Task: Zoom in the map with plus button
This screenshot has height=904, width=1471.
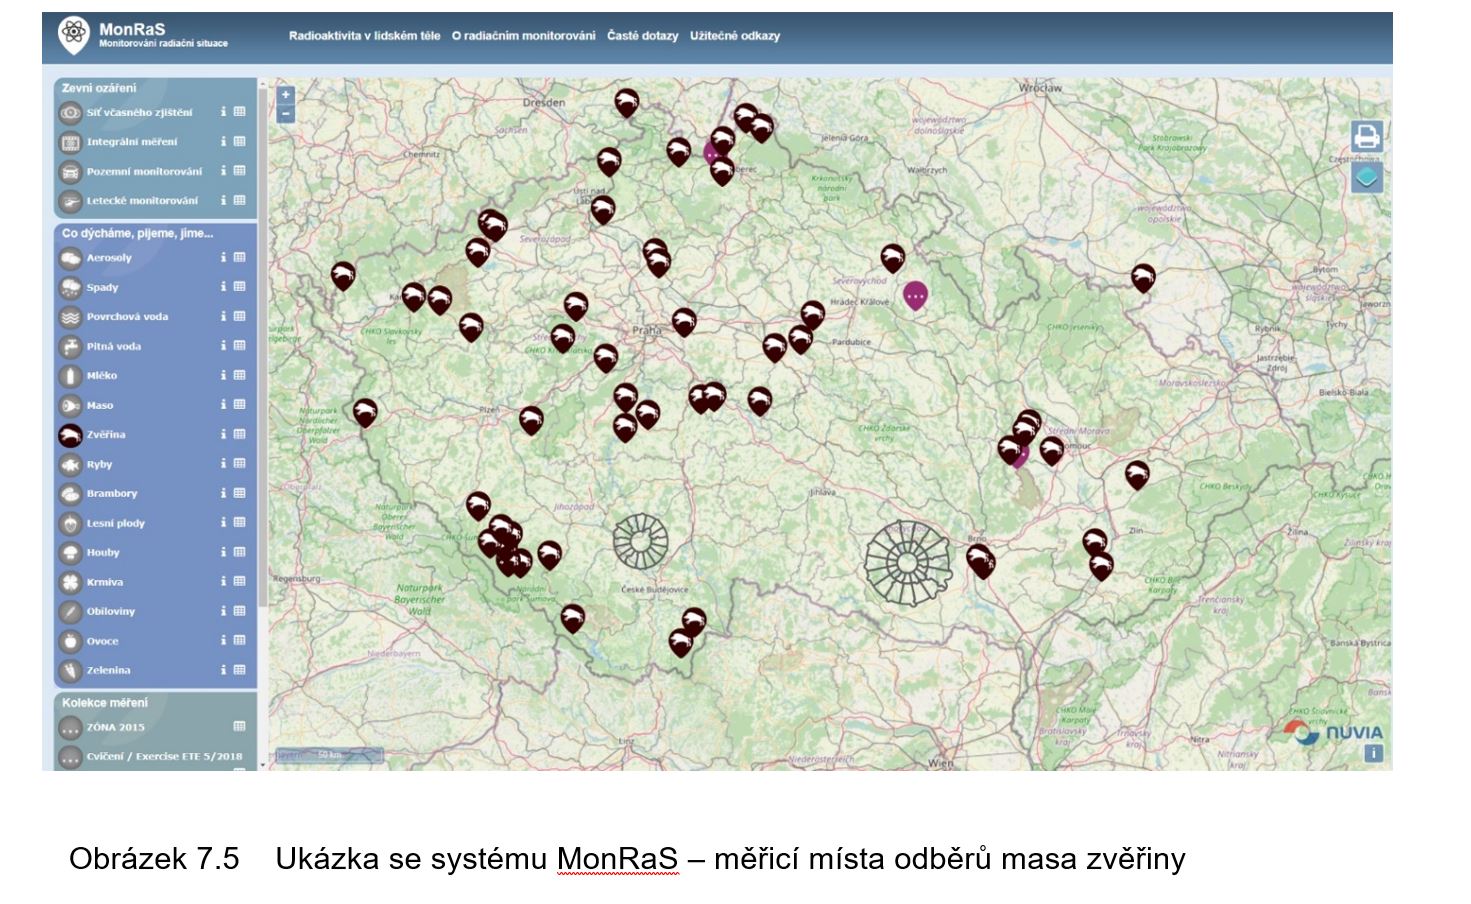Action: 286,95
